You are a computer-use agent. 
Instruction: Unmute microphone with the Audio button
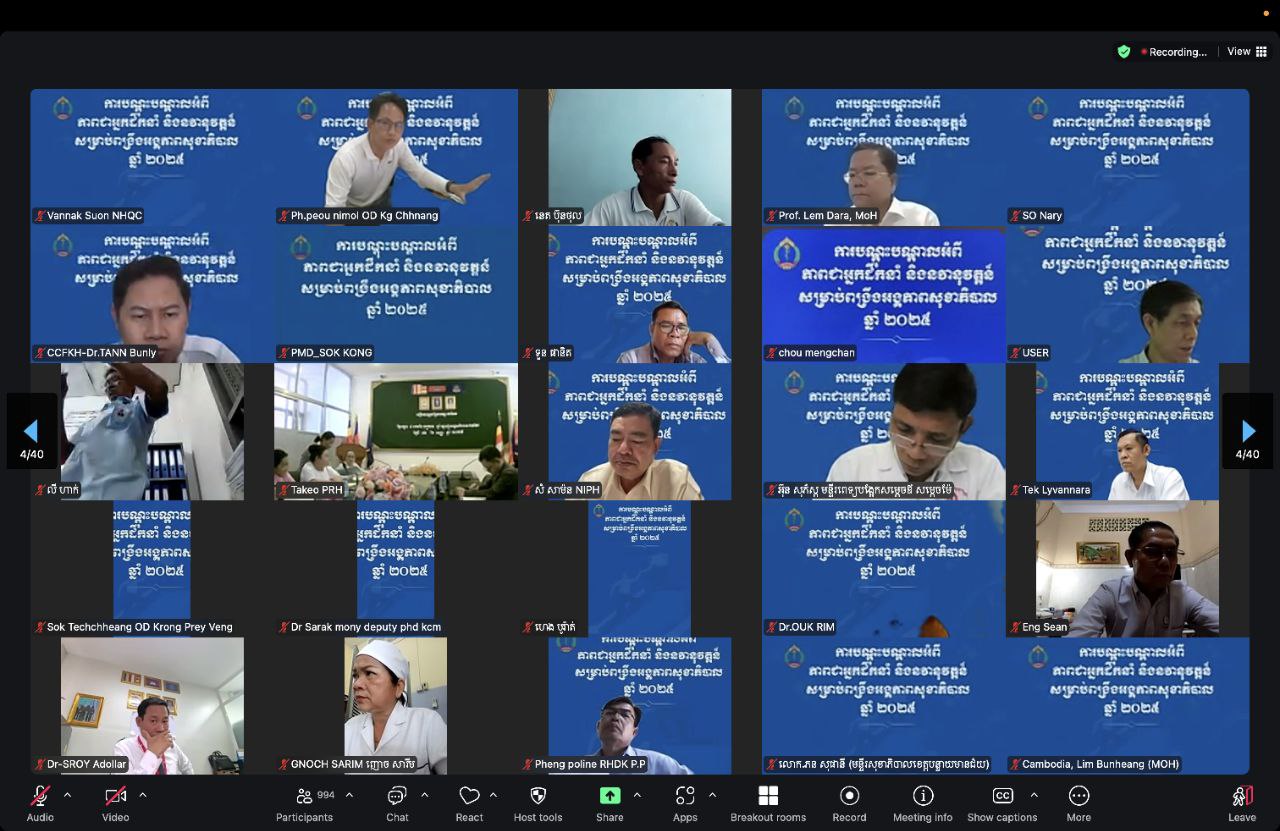point(40,803)
